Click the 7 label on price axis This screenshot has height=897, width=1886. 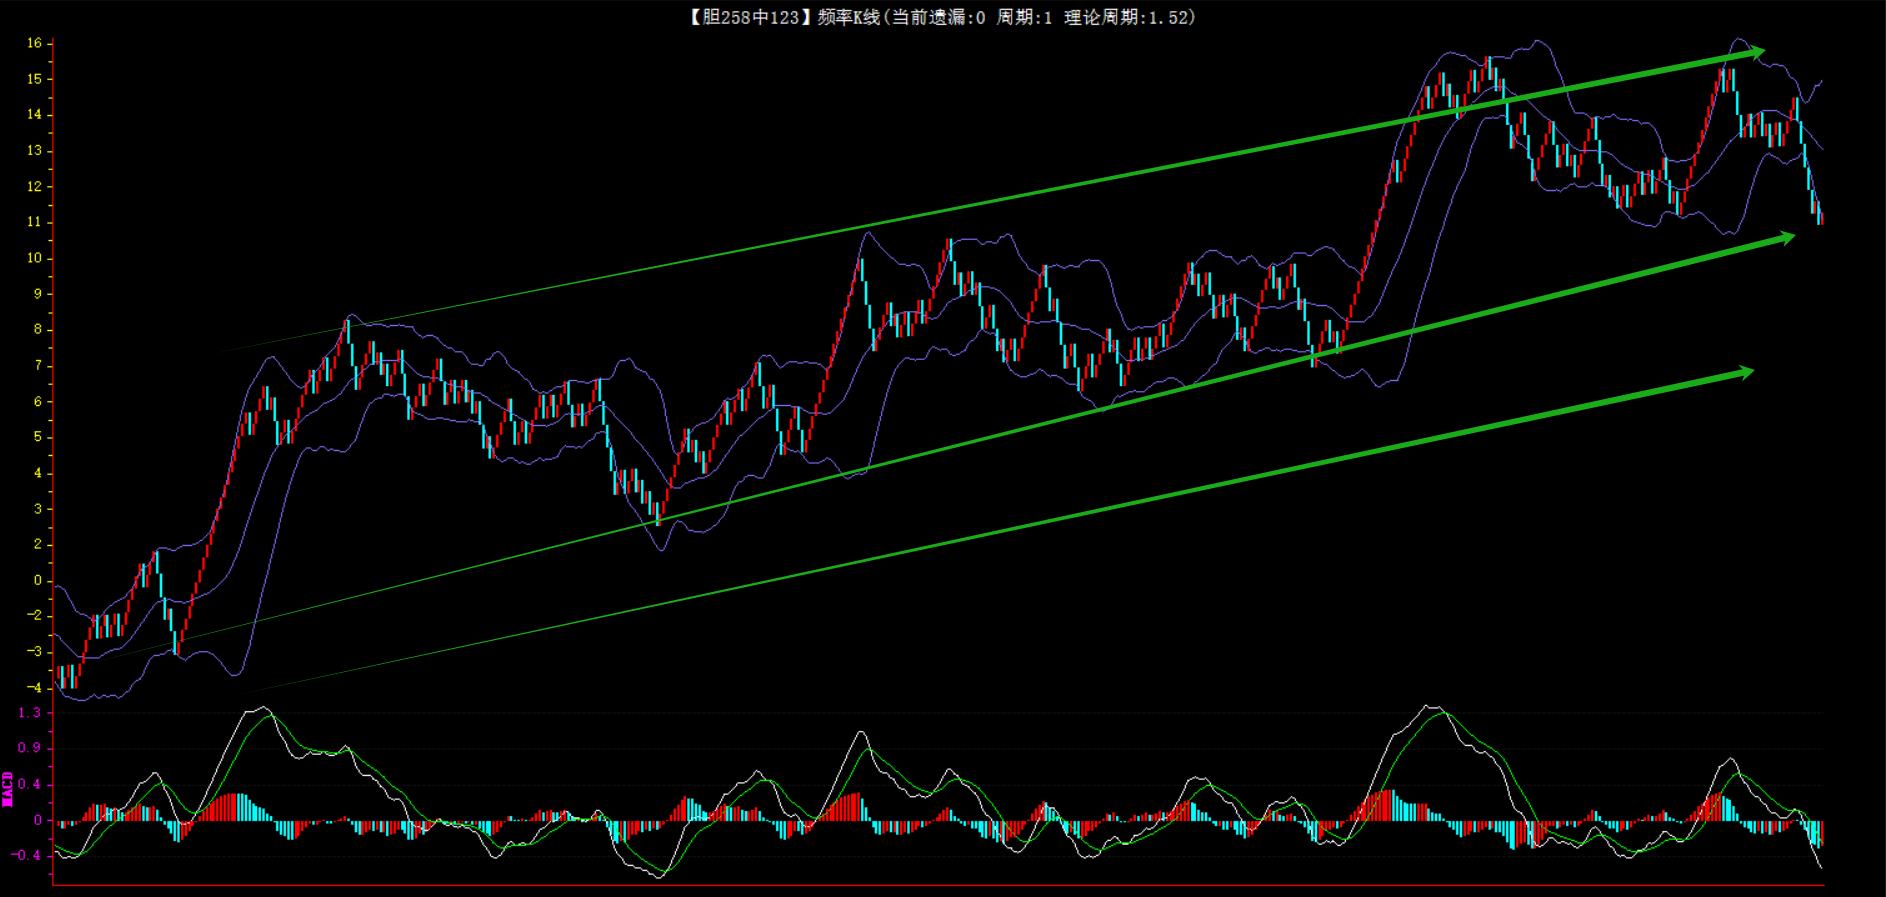[38, 365]
